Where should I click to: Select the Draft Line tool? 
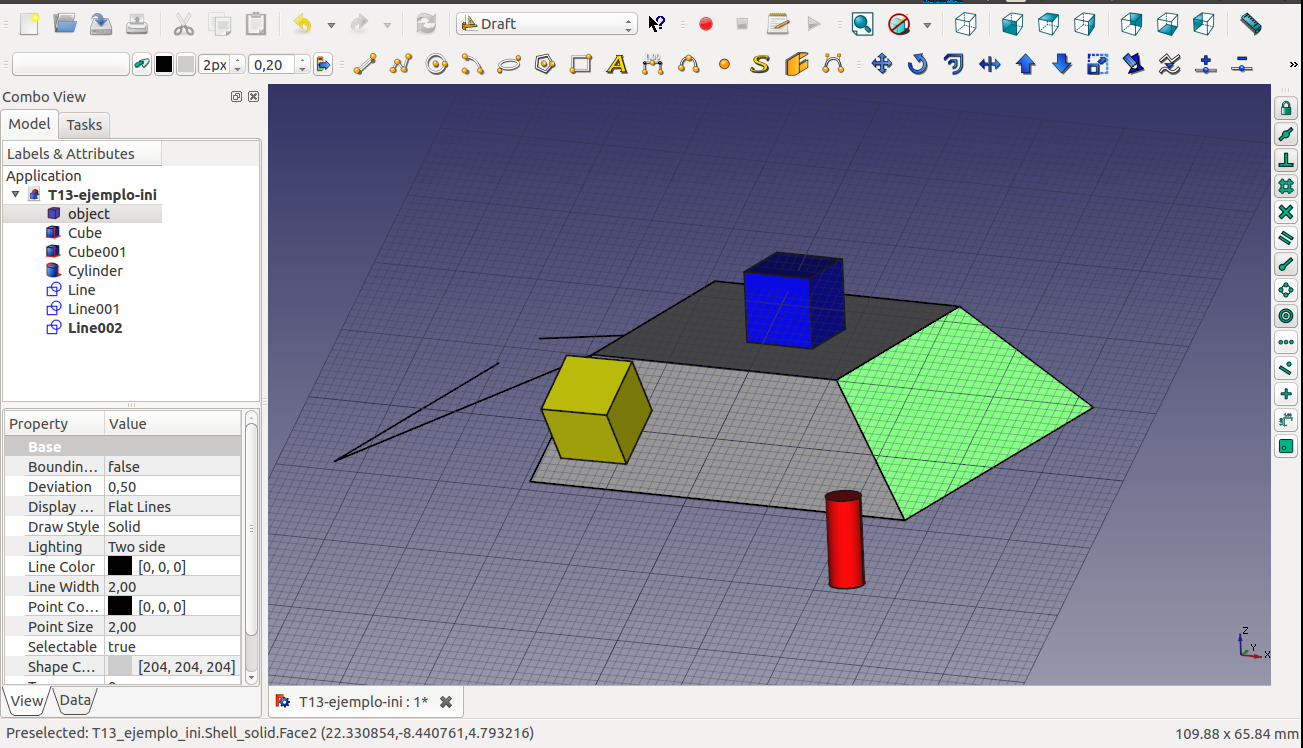tap(365, 65)
